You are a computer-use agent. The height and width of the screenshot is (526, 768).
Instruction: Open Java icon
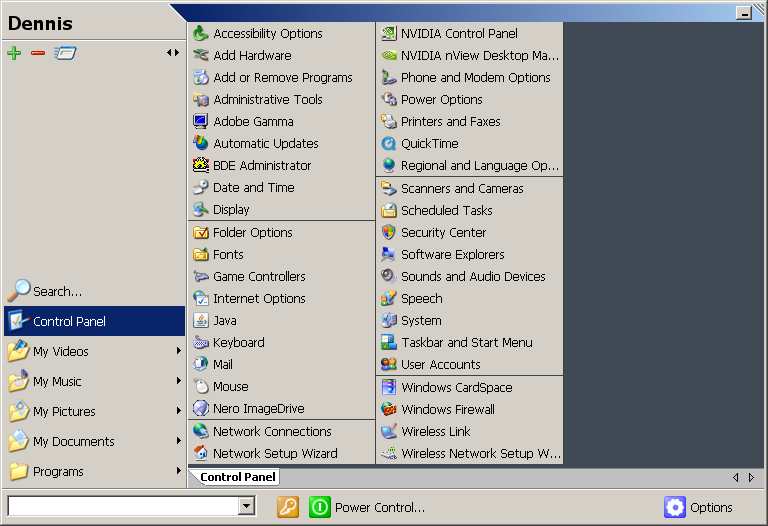200,320
